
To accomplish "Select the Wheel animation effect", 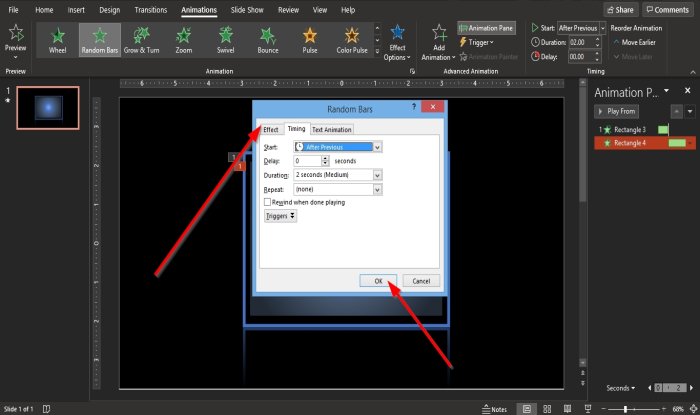I will [58, 40].
